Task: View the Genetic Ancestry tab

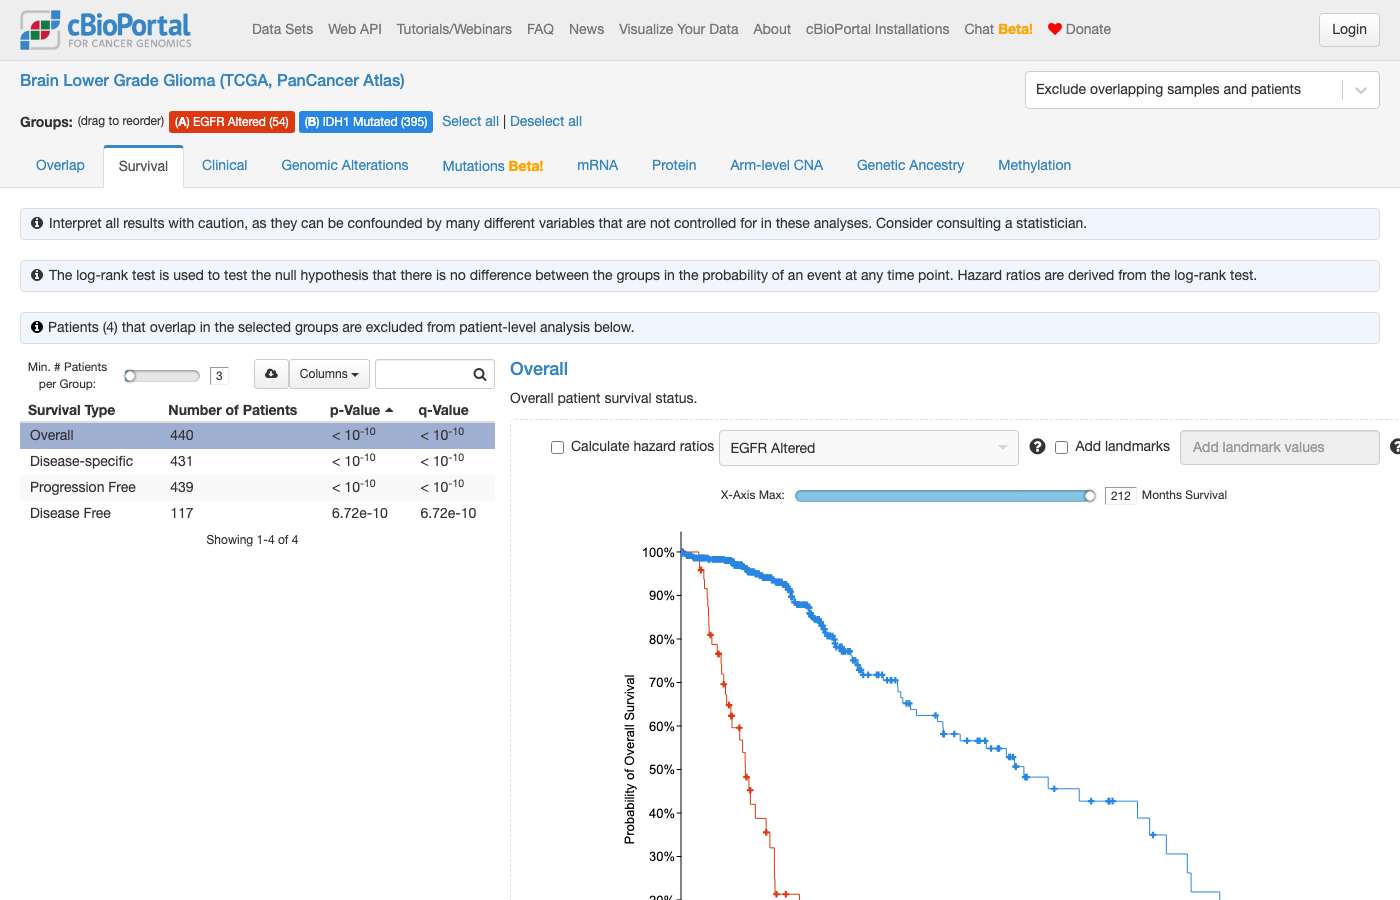Action: [910, 166]
